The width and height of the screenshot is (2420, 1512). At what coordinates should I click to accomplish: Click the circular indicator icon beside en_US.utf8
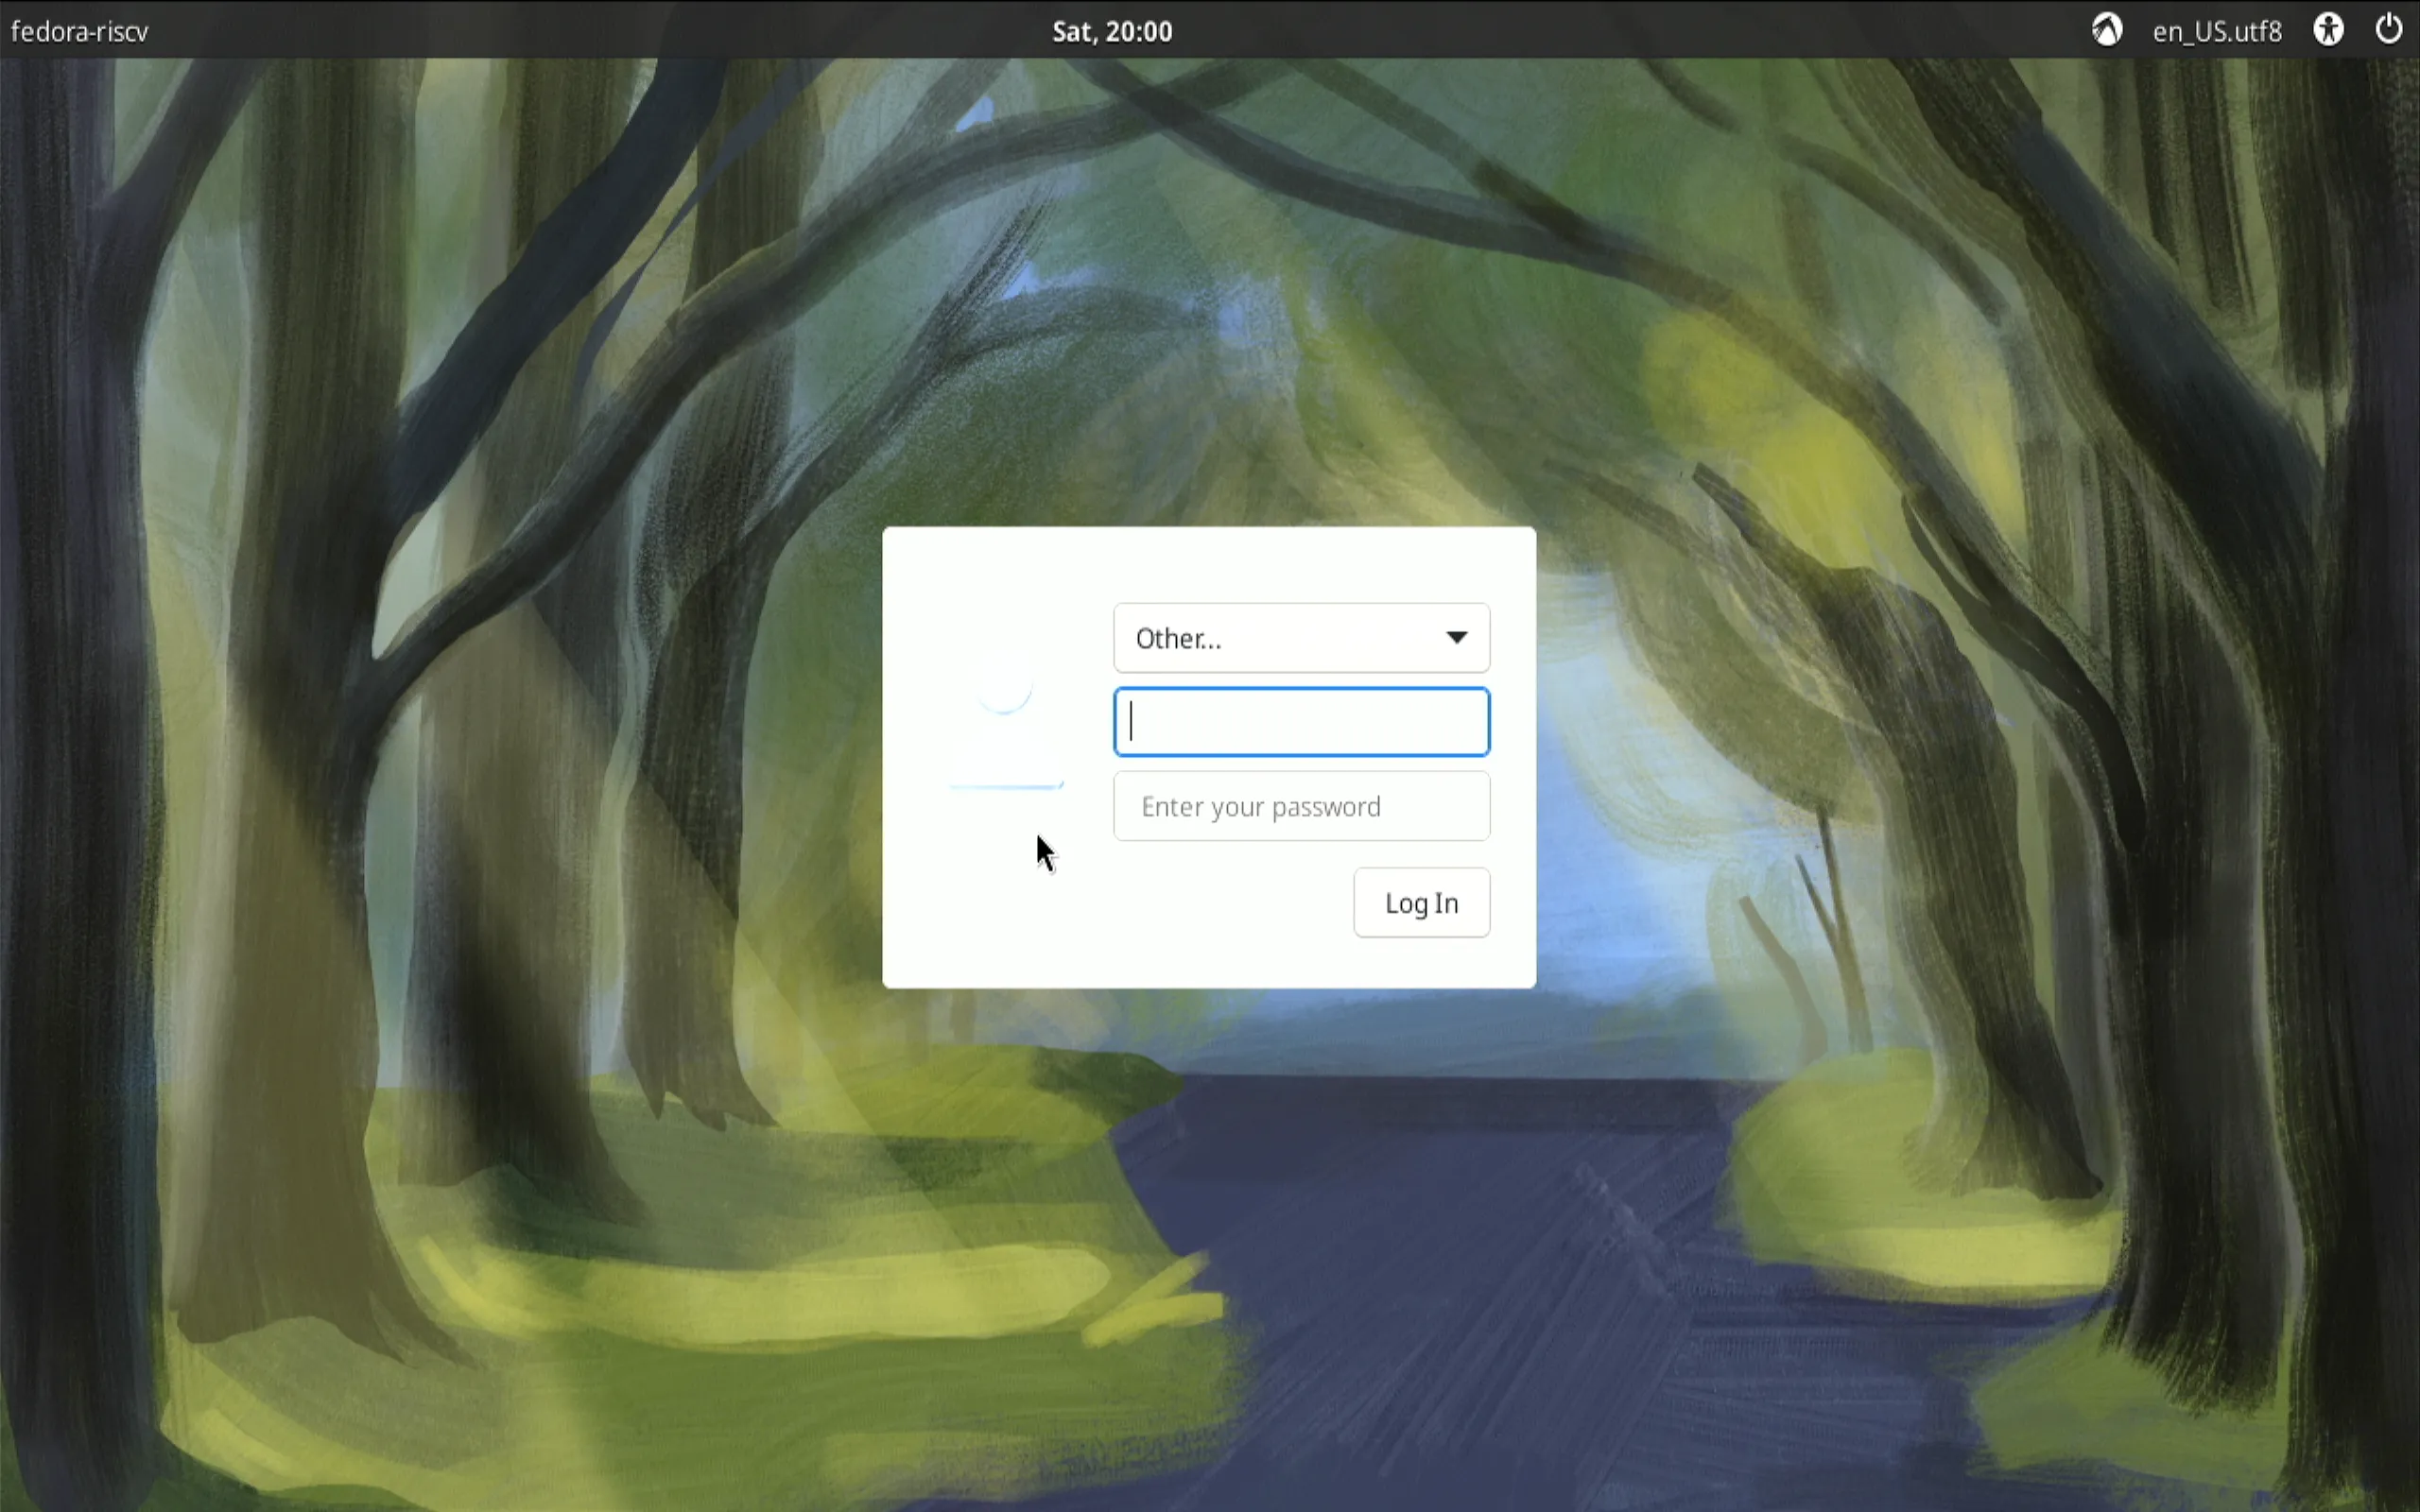[2107, 30]
